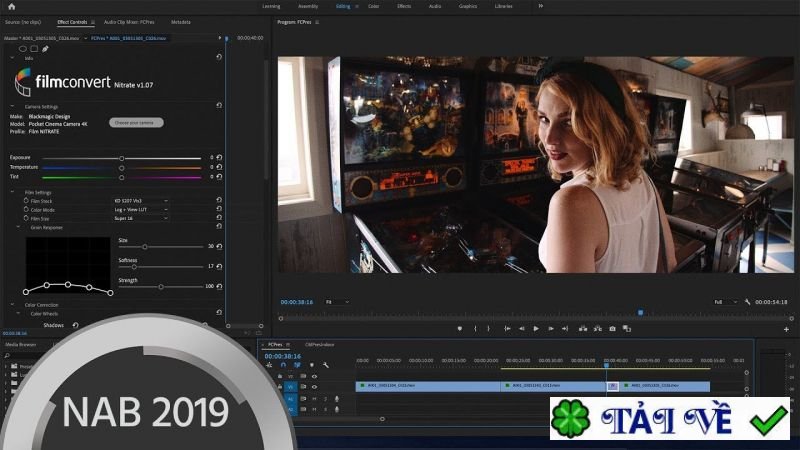Open Program monitor wrench settings
This screenshot has width=800, height=450.
point(747,302)
